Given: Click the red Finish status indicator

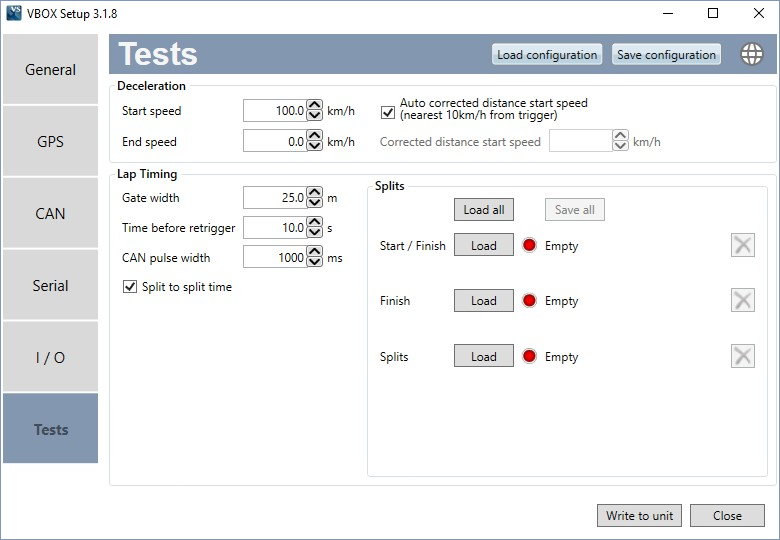Looking at the screenshot, I should 529,300.
